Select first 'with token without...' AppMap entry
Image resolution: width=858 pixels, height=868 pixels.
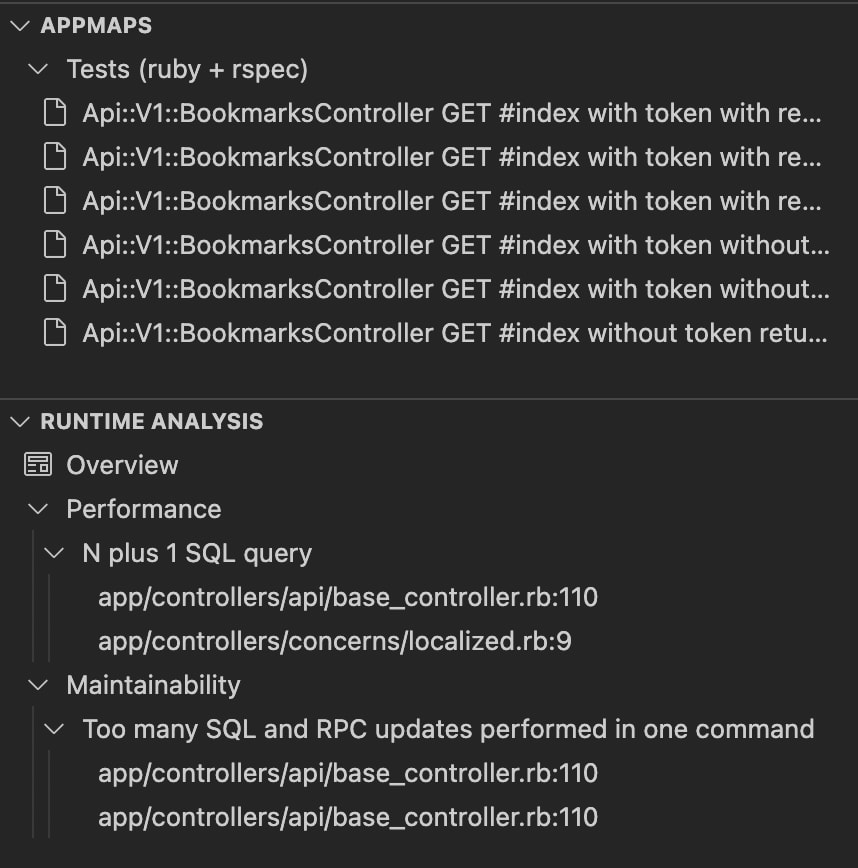click(456, 245)
